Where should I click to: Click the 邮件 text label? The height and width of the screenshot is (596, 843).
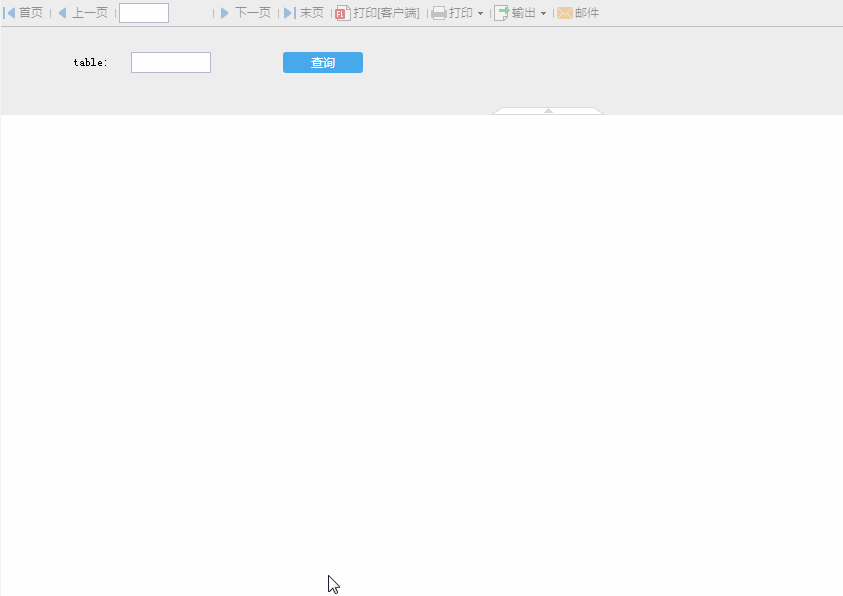coord(587,13)
